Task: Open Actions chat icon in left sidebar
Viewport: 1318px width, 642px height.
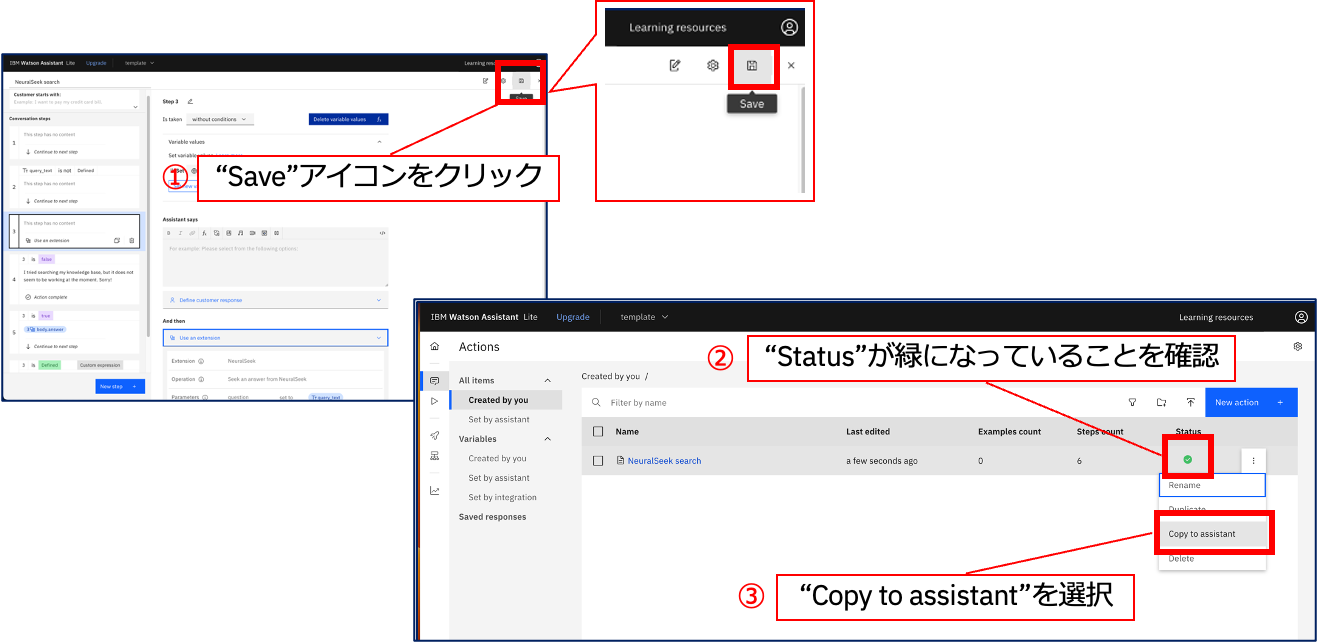Action: (434, 381)
